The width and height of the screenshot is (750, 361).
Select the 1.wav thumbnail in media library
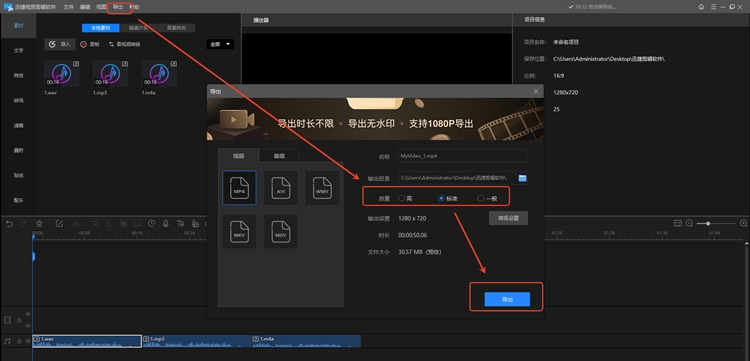click(x=62, y=74)
